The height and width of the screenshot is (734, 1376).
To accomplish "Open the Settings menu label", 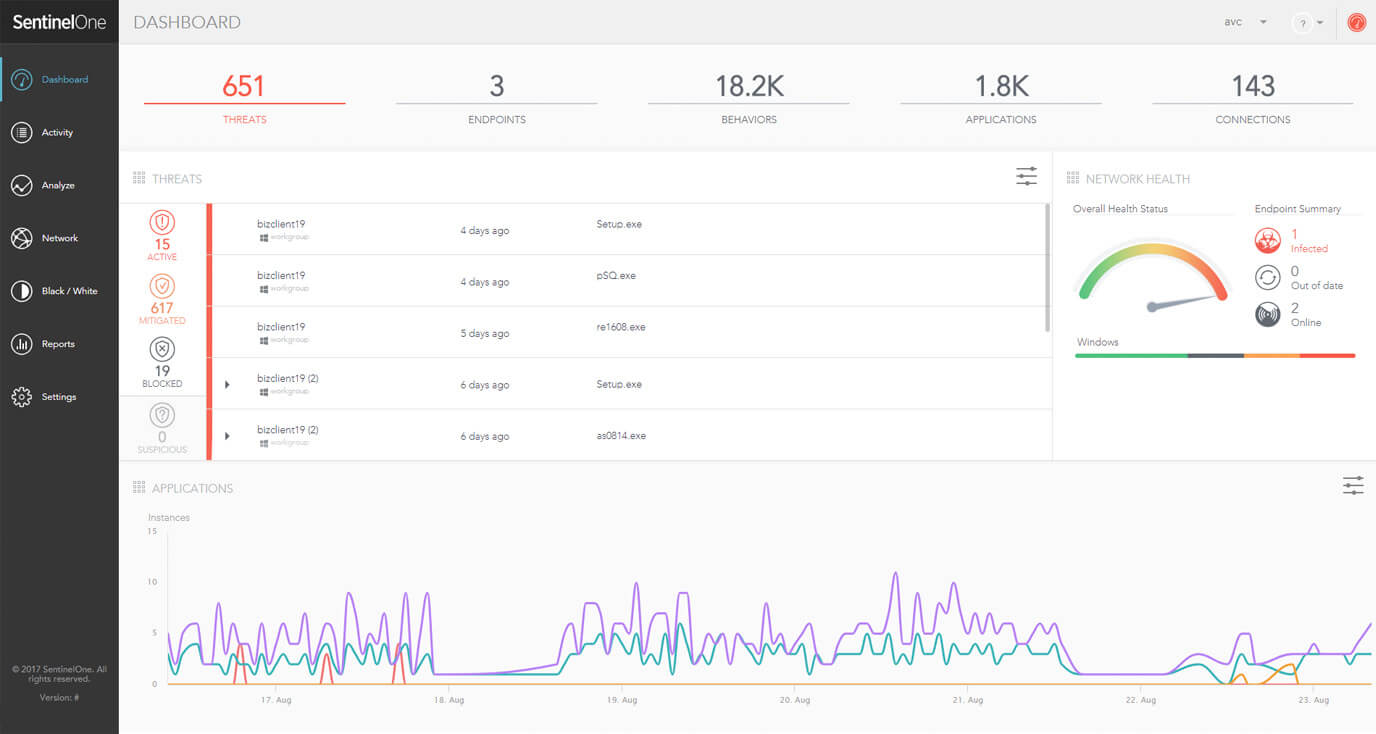I will (59, 397).
